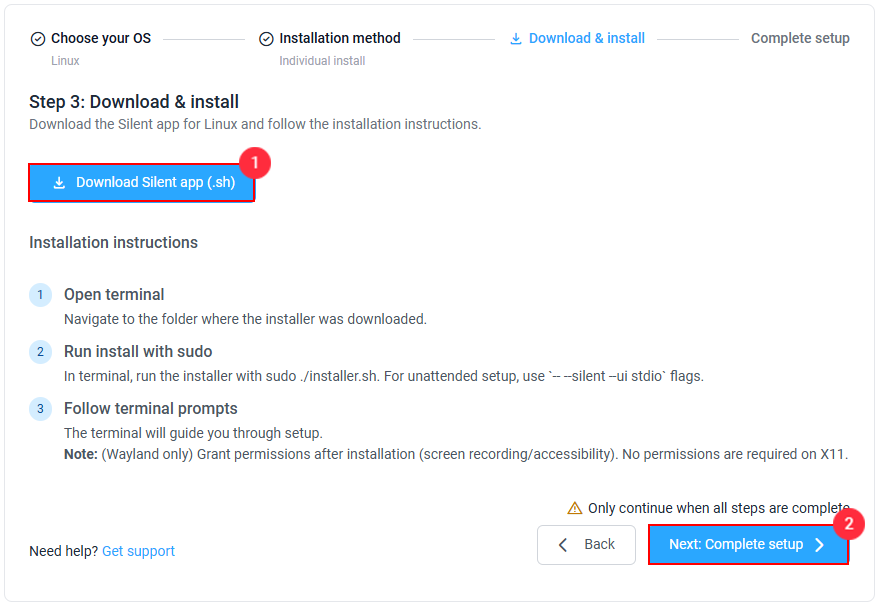Click the red badge numbered 2

(x=848, y=524)
